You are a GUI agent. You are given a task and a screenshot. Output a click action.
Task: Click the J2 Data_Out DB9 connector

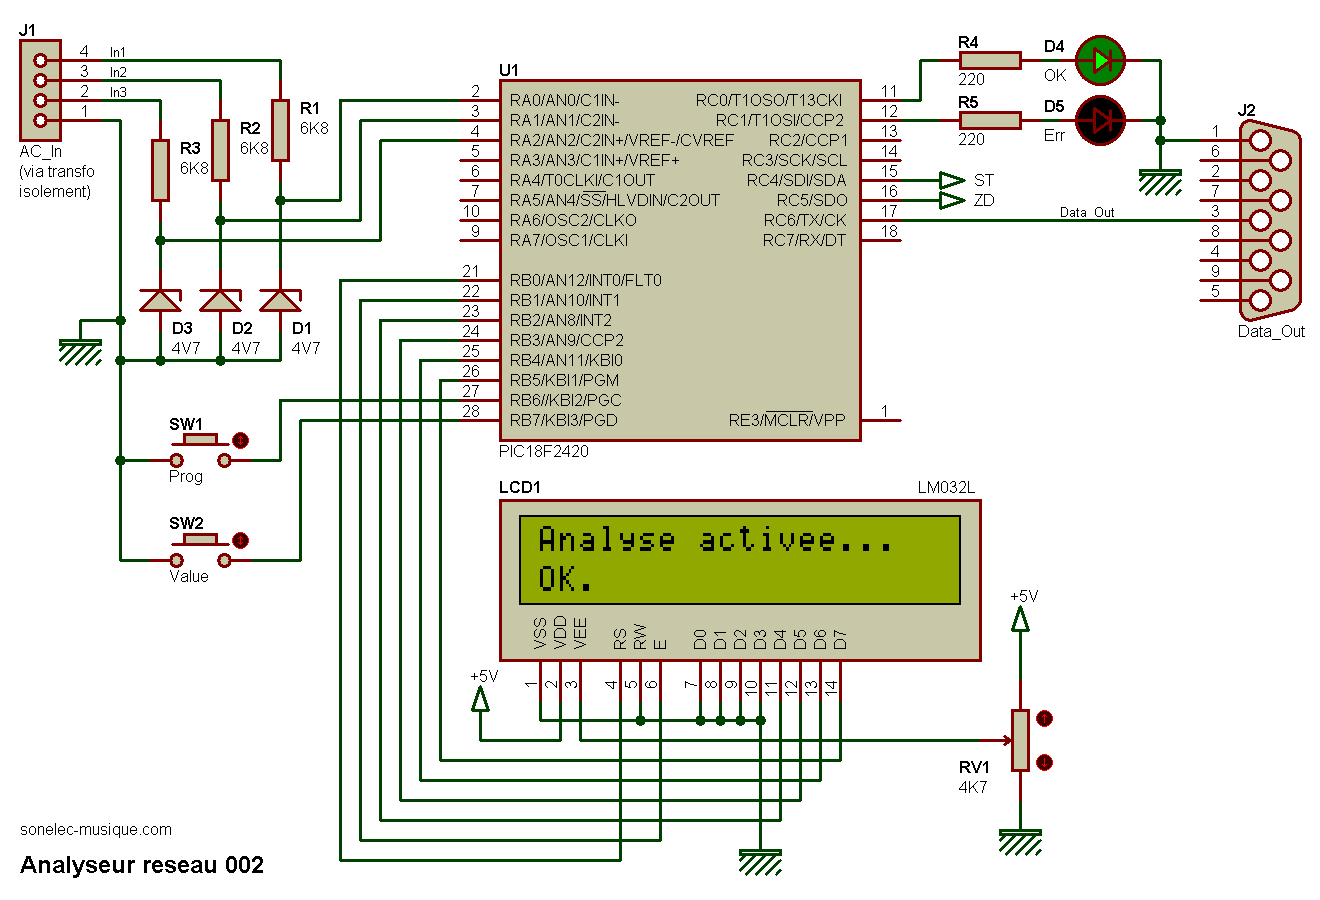point(1268,220)
